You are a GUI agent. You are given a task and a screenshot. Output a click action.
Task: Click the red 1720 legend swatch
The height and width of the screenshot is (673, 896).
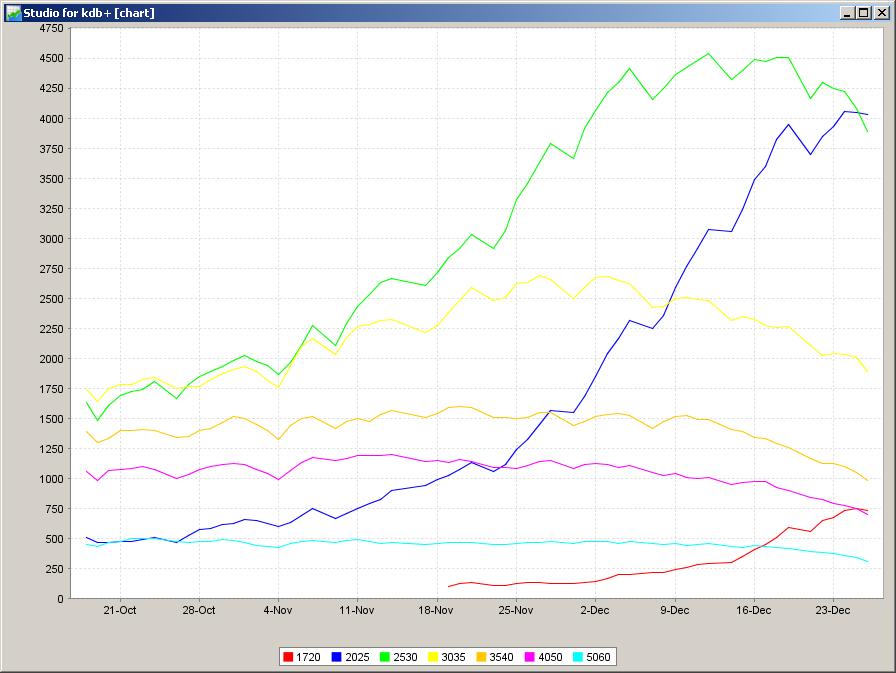(288, 657)
